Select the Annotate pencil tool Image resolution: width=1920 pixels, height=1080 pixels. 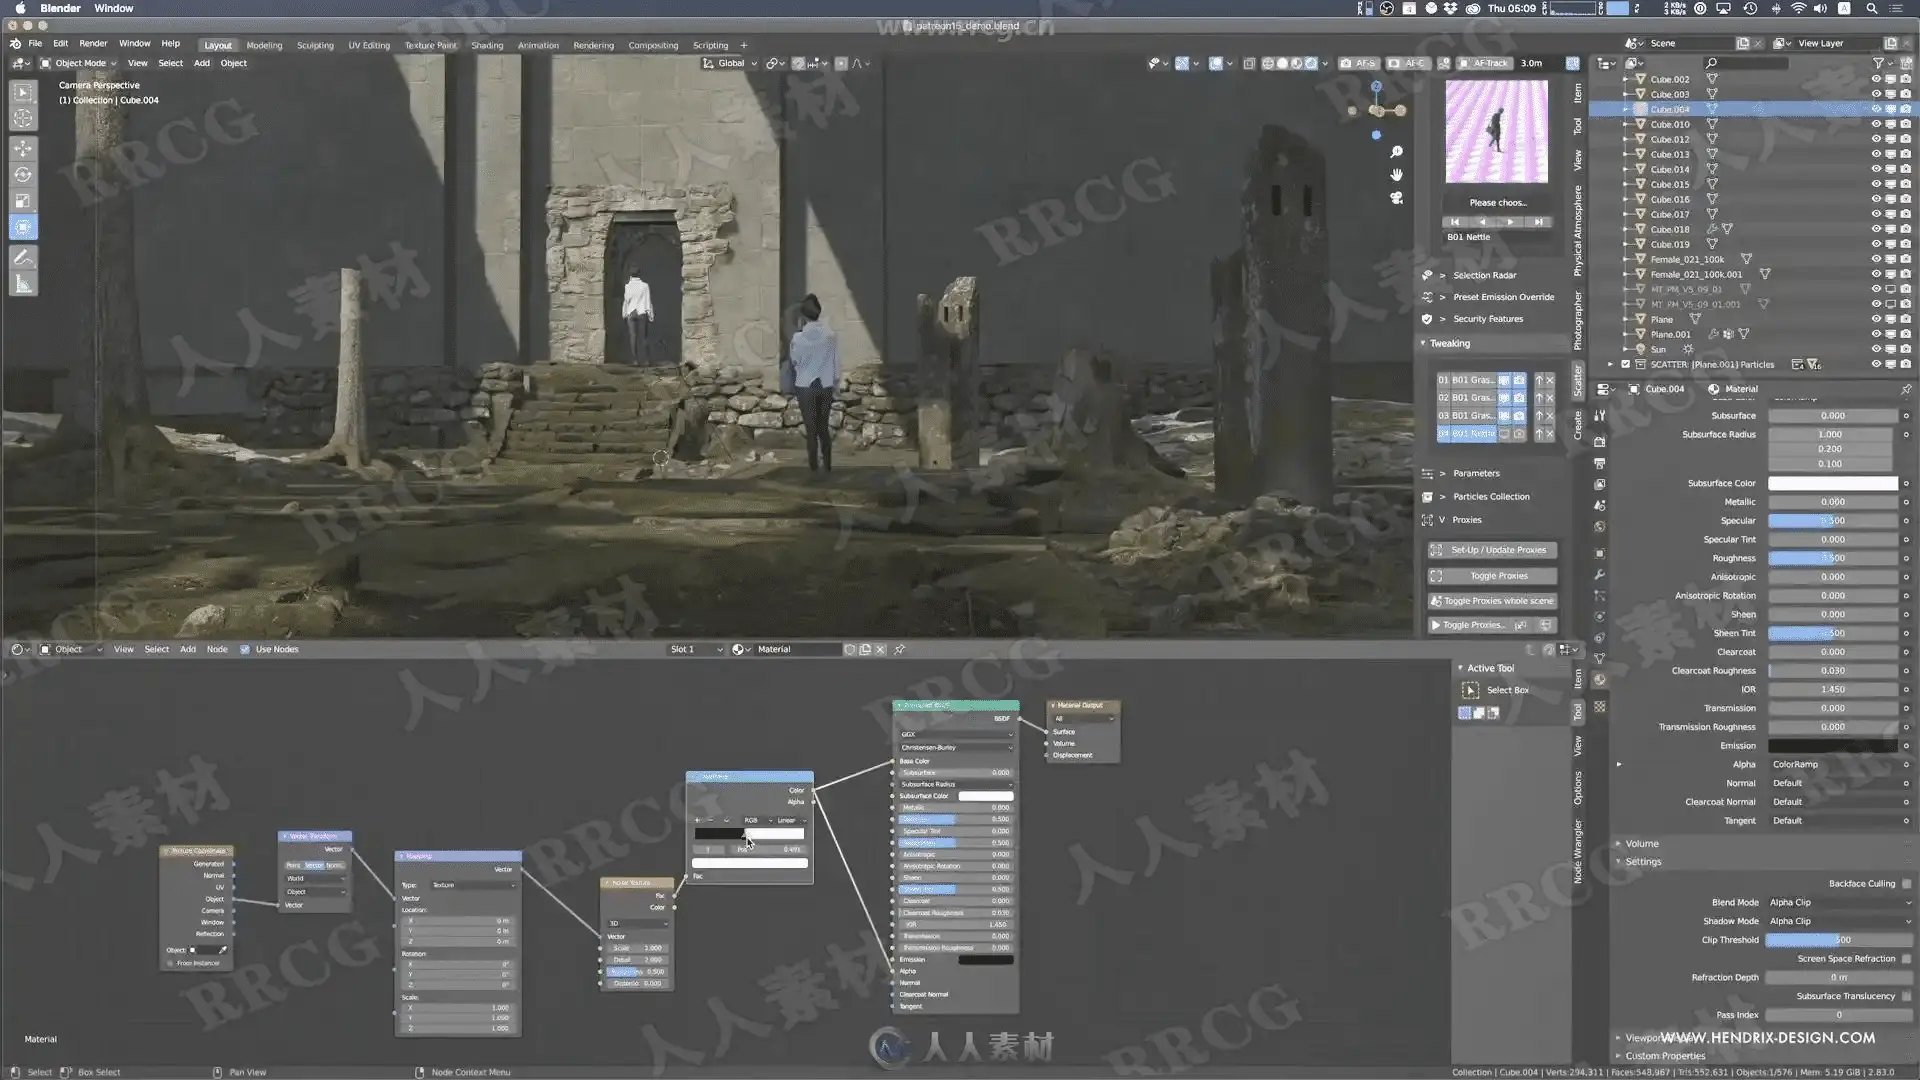tap(23, 257)
